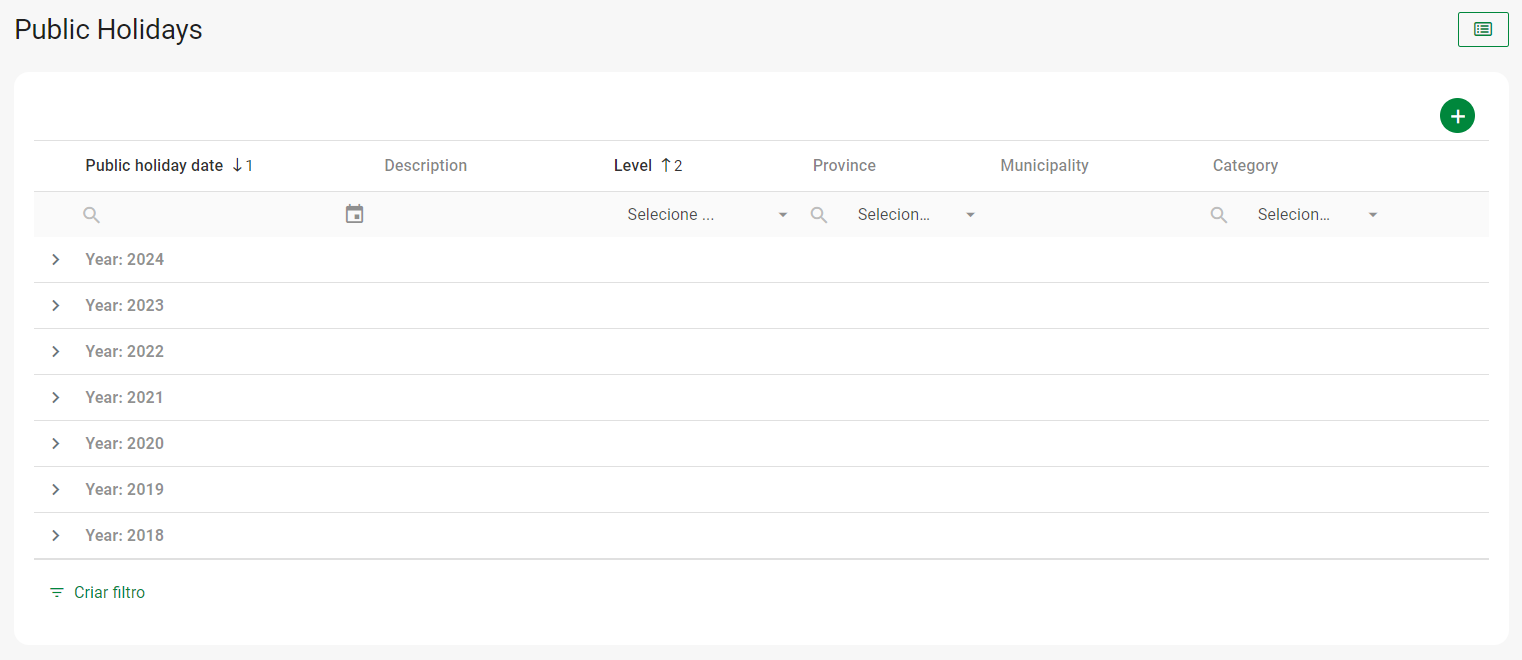Expand the Year: 2024 group
This screenshot has height=660, width=1522.
tap(56, 260)
